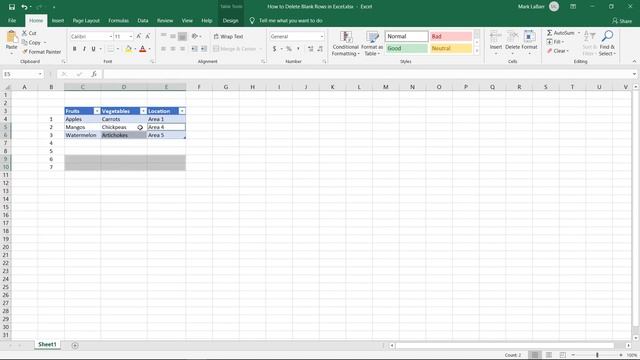The width and height of the screenshot is (640, 360).
Task: Open Conditional Formatting menu
Action: (346, 43)
